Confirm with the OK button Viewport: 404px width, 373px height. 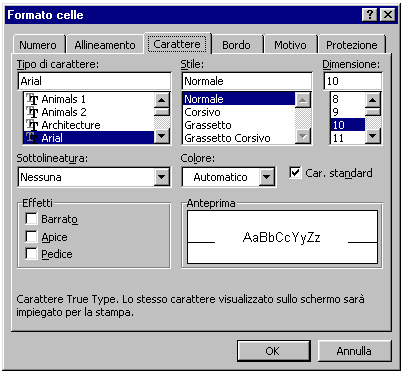273,351
